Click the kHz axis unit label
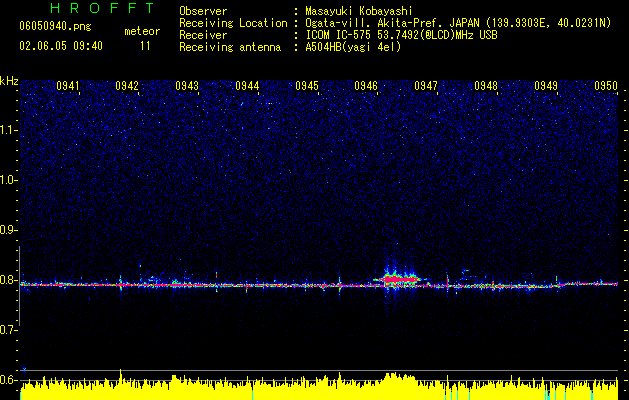 pyautogui.click(x=9, y=81)
